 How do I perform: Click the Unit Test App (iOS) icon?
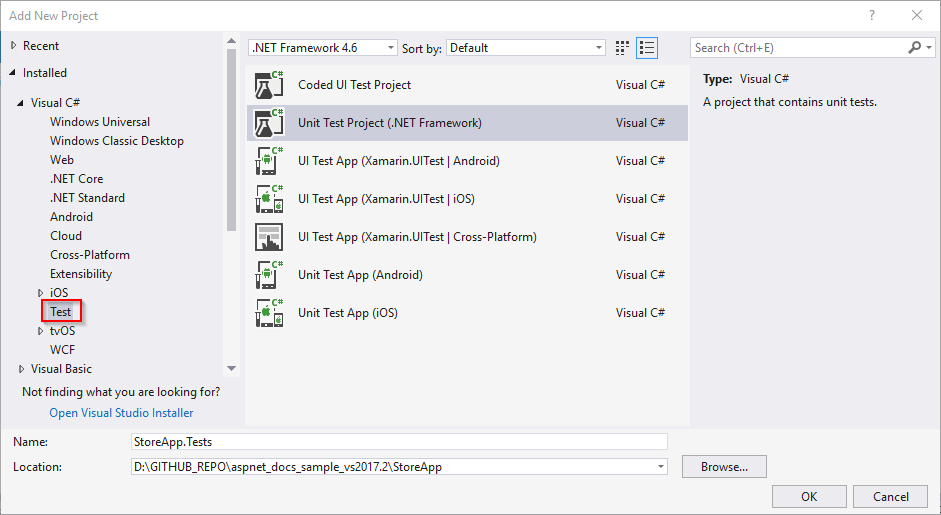coord(270,313)
